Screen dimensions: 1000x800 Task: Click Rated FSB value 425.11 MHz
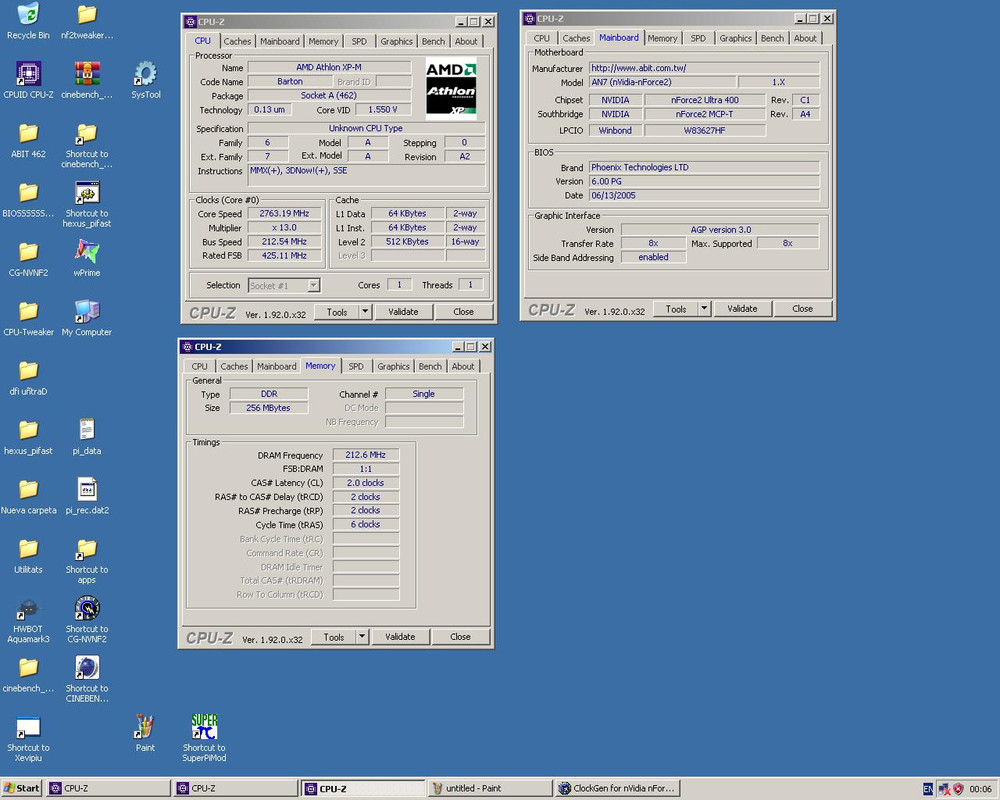point(284,256)
